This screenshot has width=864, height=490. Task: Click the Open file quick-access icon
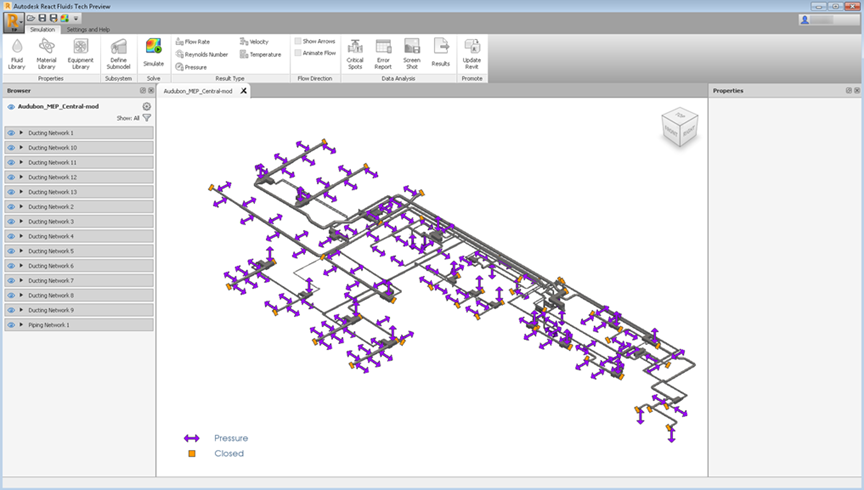[31, 18]
